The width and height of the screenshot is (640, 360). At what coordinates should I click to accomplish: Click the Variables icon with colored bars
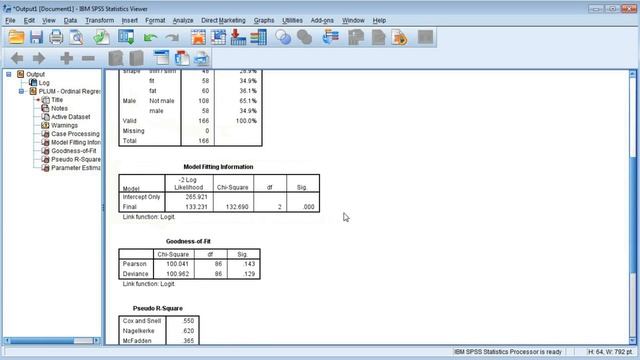258,37
